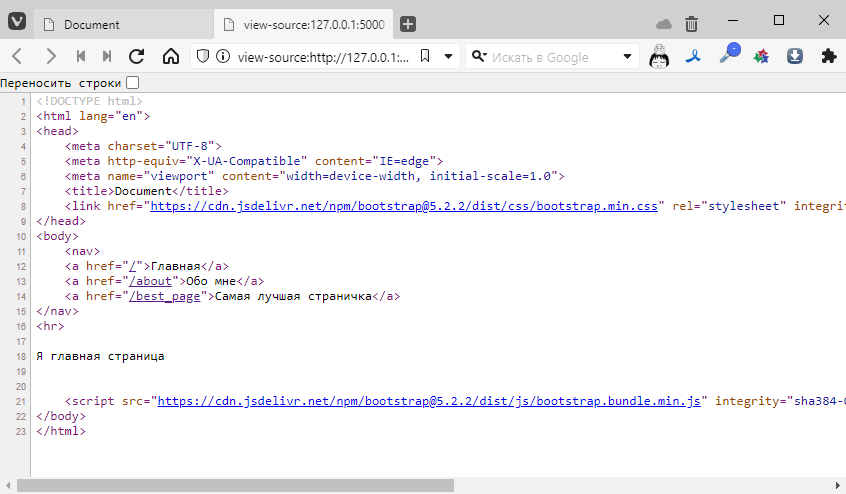Open the downloads extension icon

795,56
